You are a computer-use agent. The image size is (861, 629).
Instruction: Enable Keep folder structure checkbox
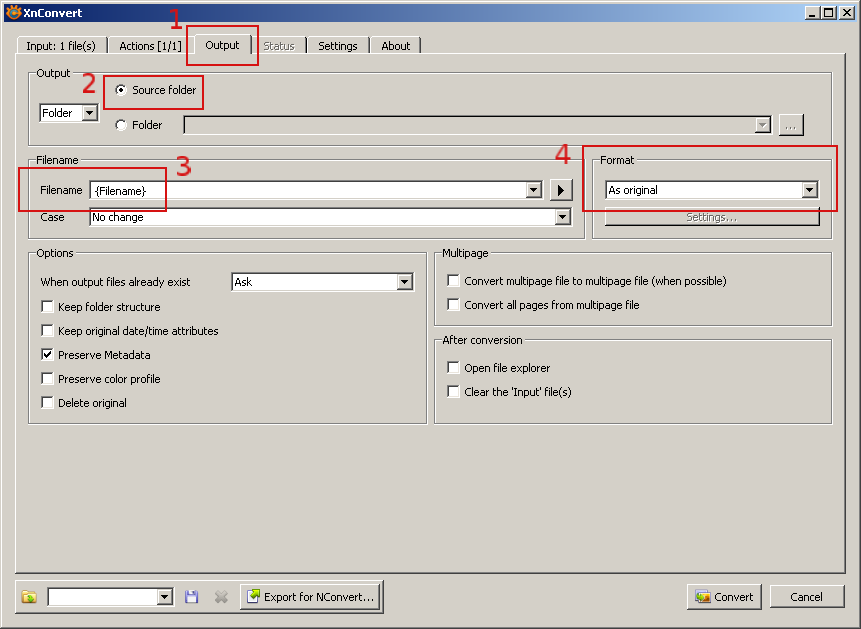(48, 307)
